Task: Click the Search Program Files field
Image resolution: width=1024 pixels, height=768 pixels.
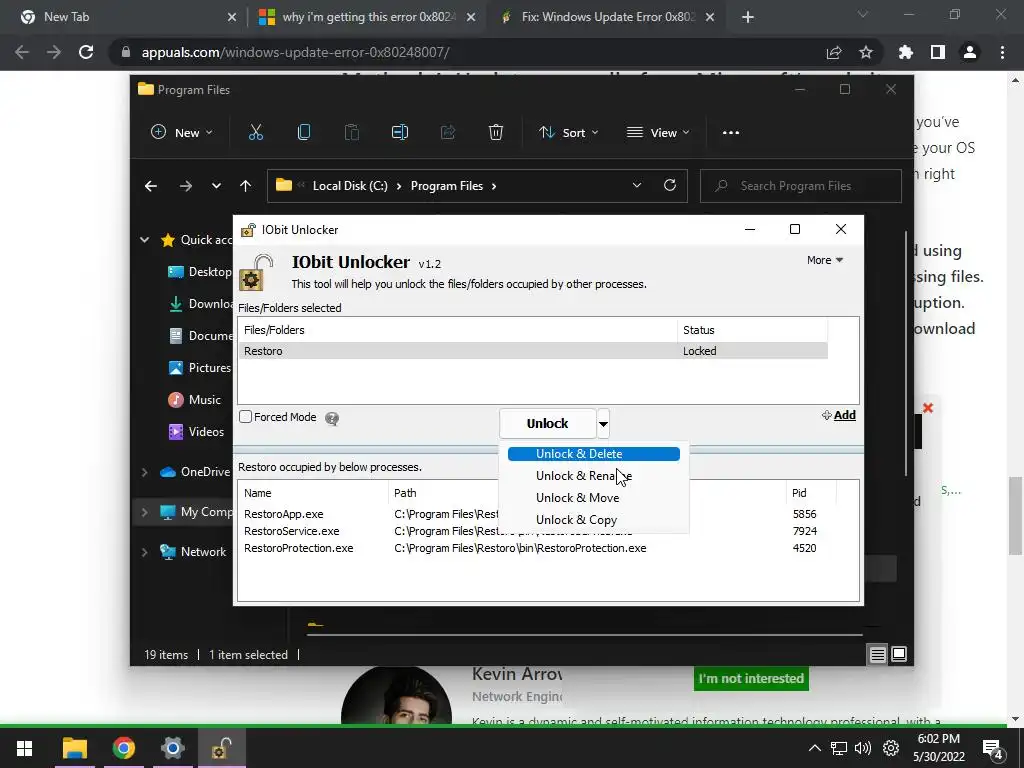Action: click(801, 186)
